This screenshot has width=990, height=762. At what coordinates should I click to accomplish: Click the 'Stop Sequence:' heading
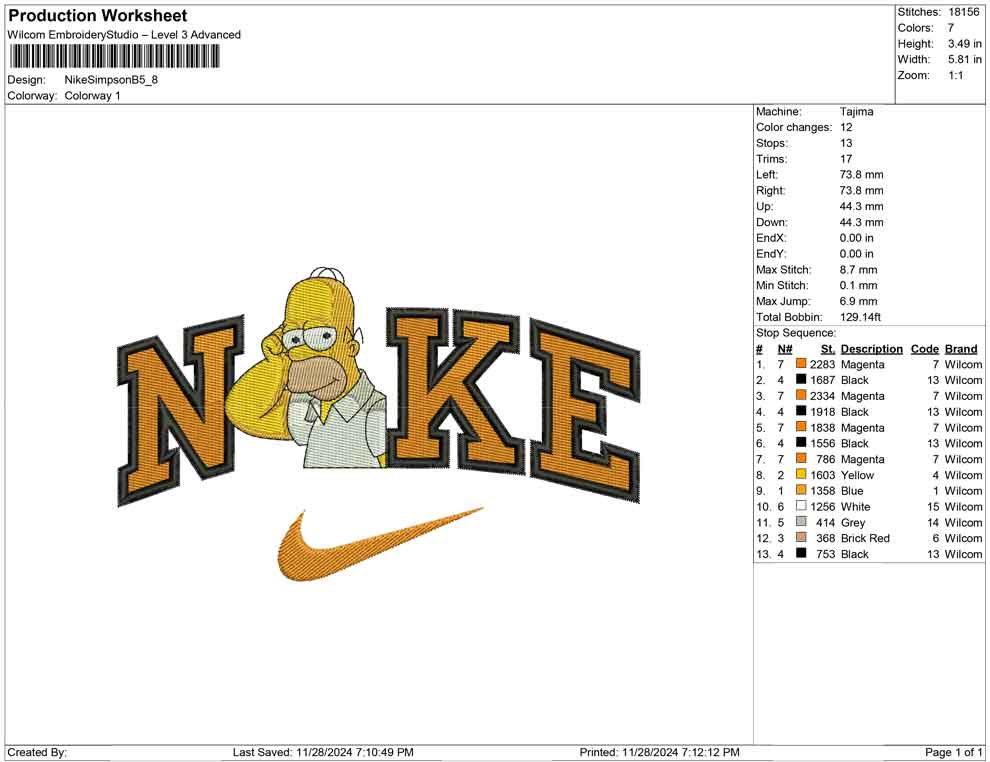796,333
